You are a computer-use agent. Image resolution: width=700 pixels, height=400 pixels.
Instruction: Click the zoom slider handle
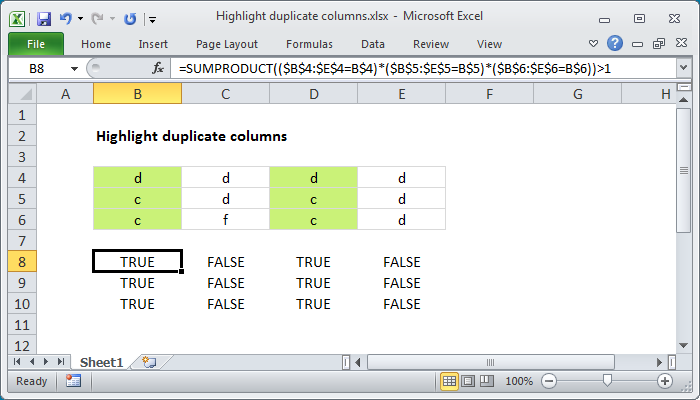coord(607,381)
